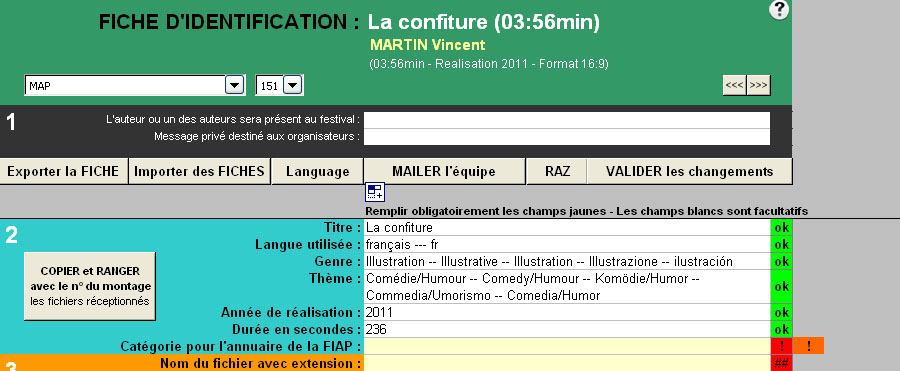Click MAILER l'équipe

(444, 171)
